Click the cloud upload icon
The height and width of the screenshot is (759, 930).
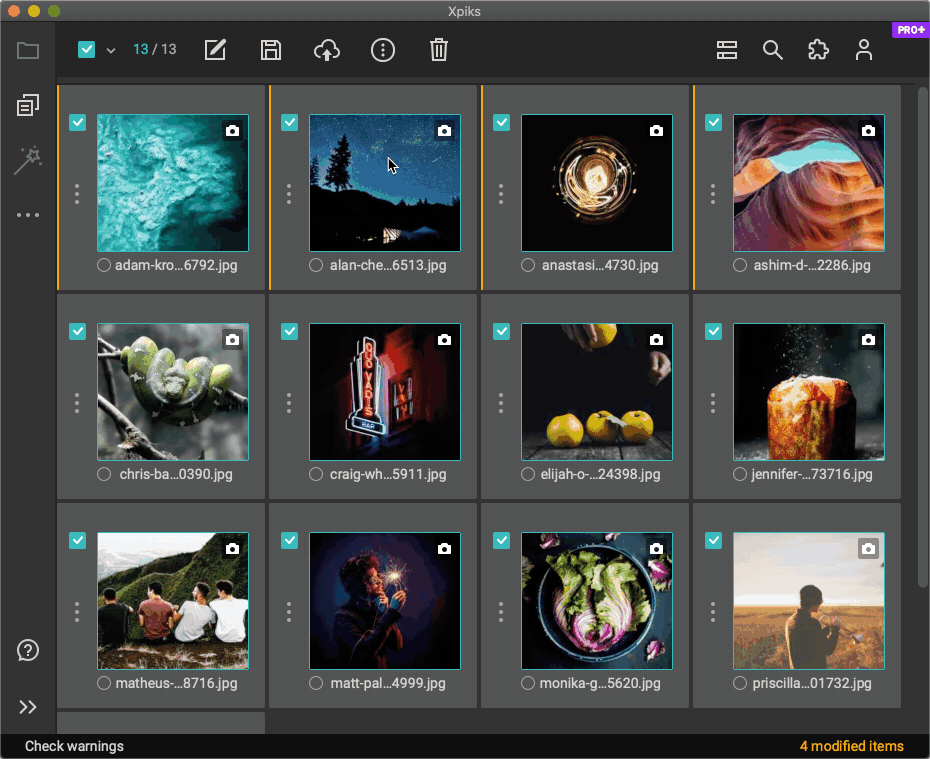(x=326, y=50)
